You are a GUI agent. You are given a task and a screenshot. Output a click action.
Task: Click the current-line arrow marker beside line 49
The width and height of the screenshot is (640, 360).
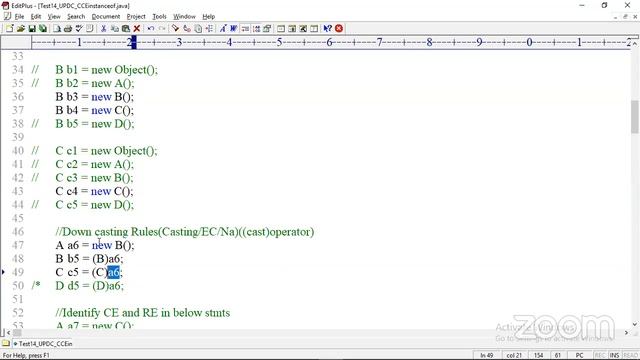[x=4, y=272]
